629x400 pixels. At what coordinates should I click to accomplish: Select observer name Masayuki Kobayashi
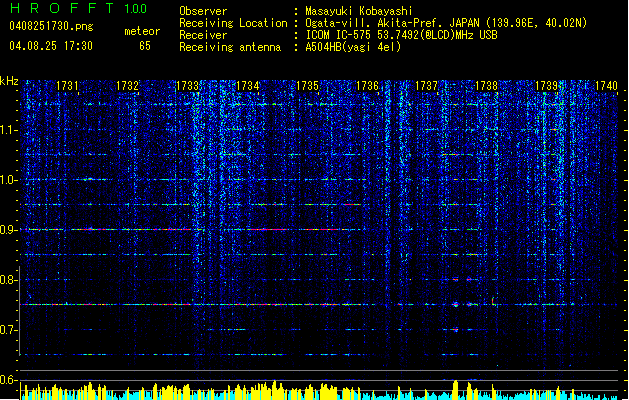coord(359,11)
